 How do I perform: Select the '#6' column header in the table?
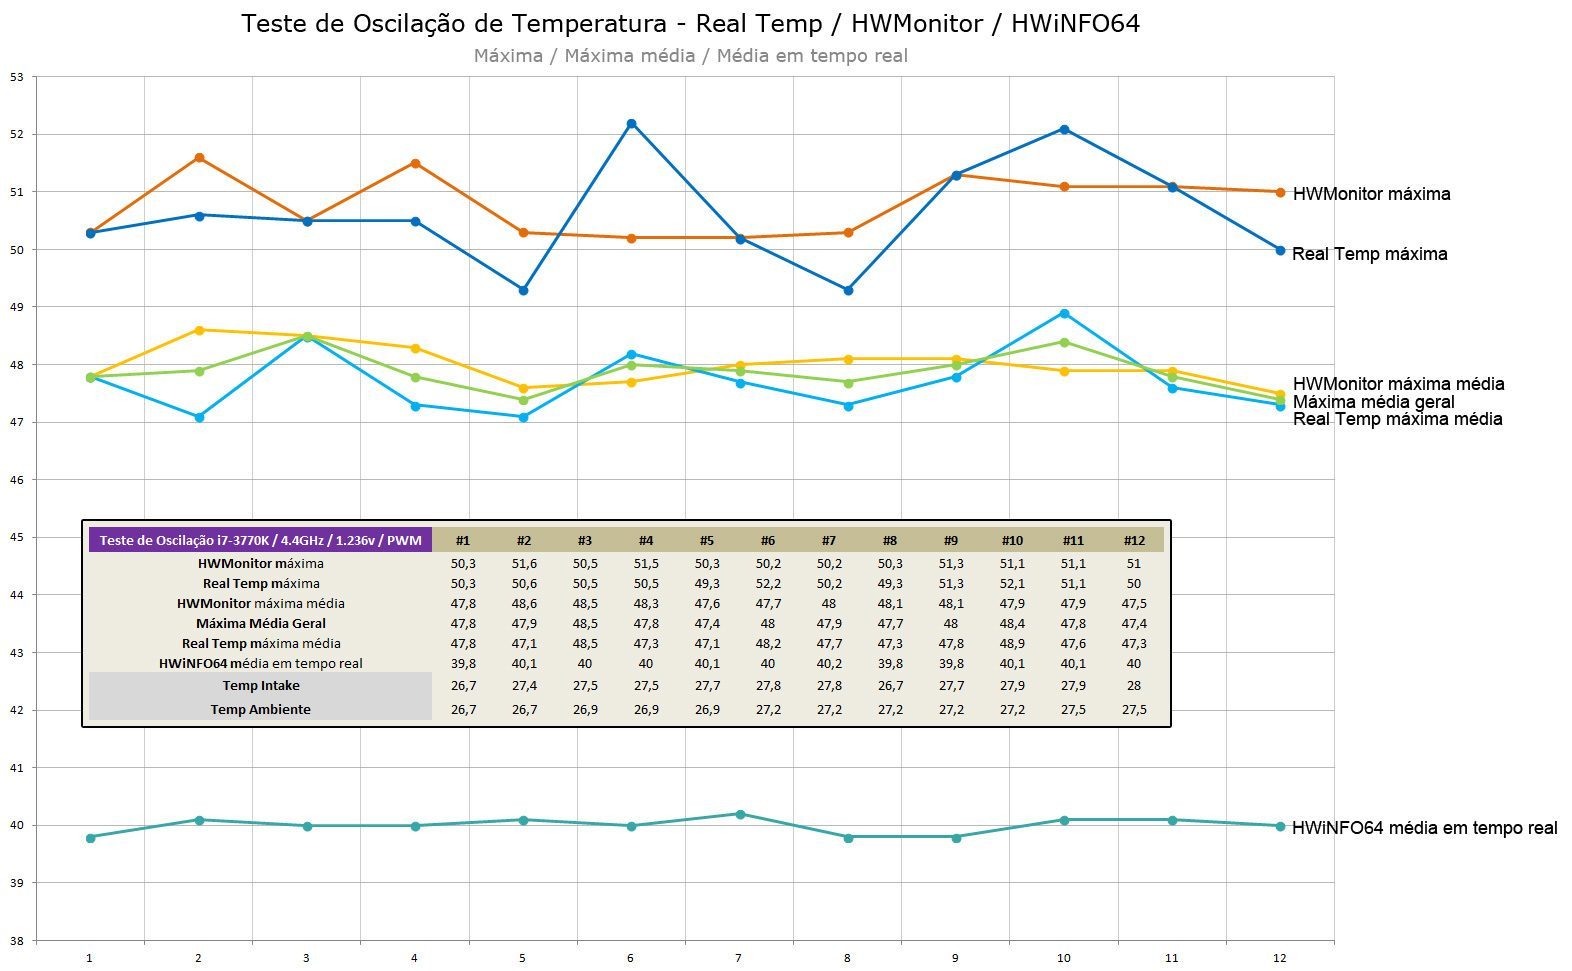(x=768, y=540)
